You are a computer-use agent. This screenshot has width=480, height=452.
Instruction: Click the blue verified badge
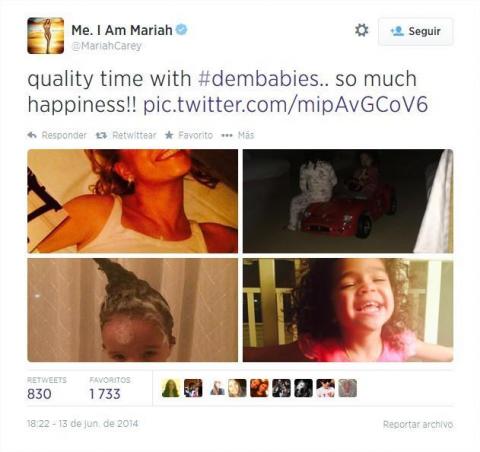tap(182, 30)
